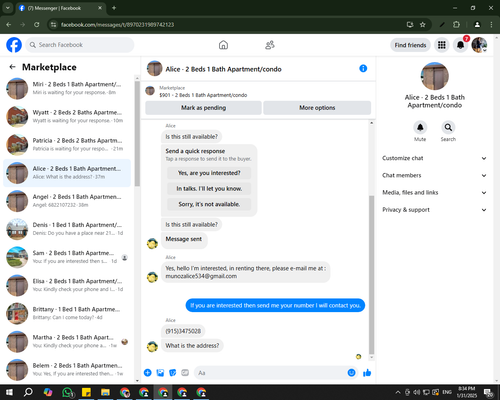This screenshot has width=500, height=400.
Task: Expand Media, files and links section
Action: 434,193
